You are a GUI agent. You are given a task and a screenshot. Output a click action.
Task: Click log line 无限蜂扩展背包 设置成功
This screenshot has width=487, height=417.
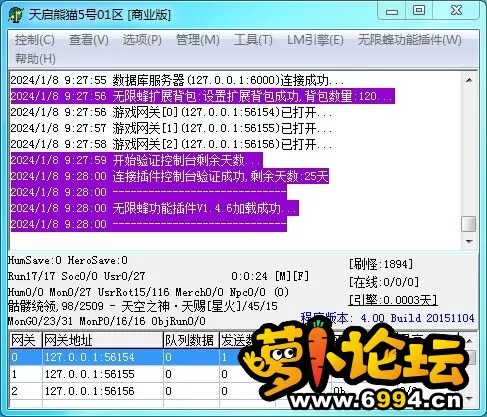[203, 96]
